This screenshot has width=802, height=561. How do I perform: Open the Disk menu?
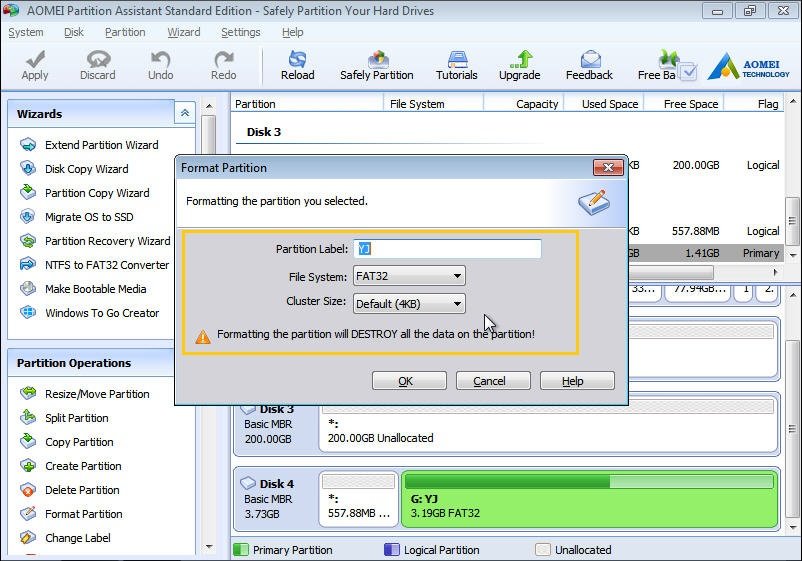pyautogui.click(x=74, y=32)
